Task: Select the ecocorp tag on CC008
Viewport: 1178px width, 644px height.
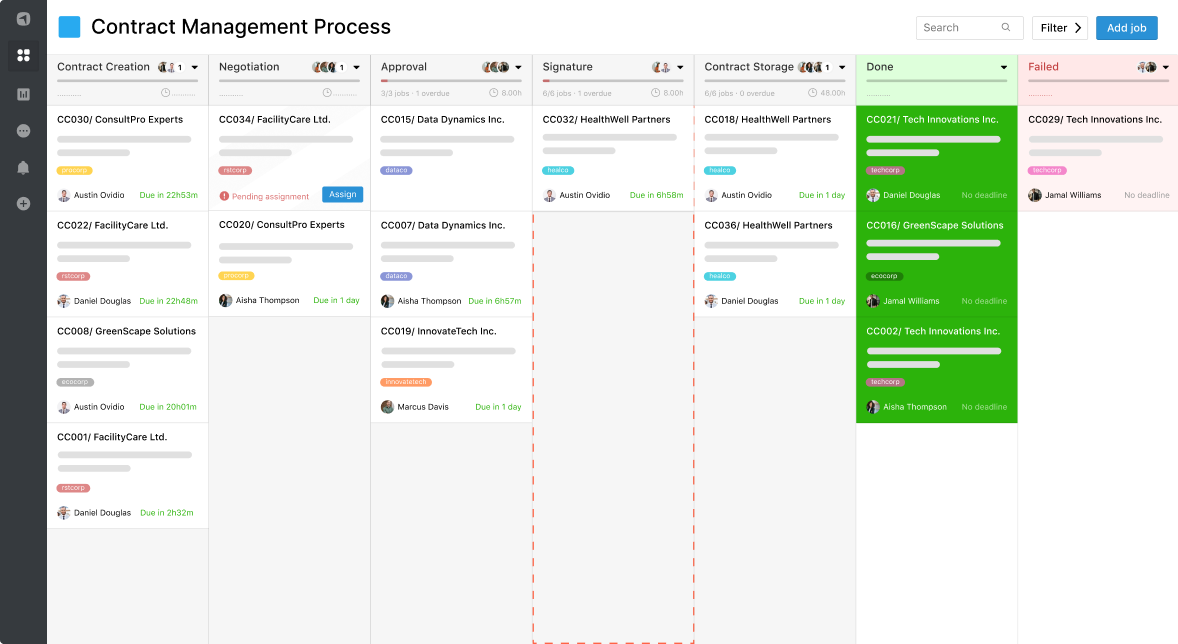Action: click(75, 381)
